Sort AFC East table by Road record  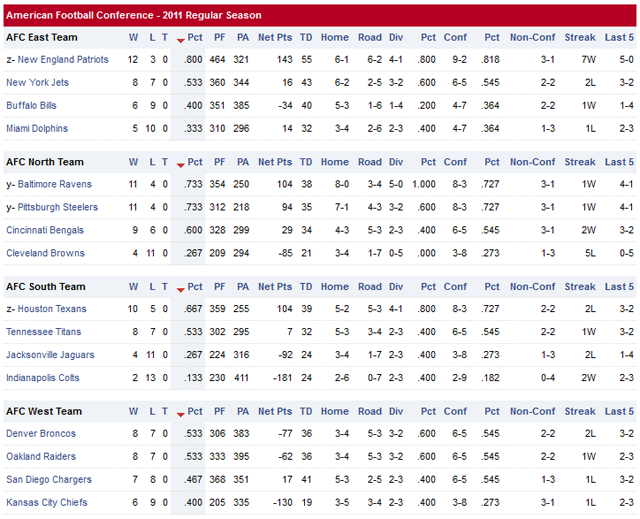click(x=370, y=38)
